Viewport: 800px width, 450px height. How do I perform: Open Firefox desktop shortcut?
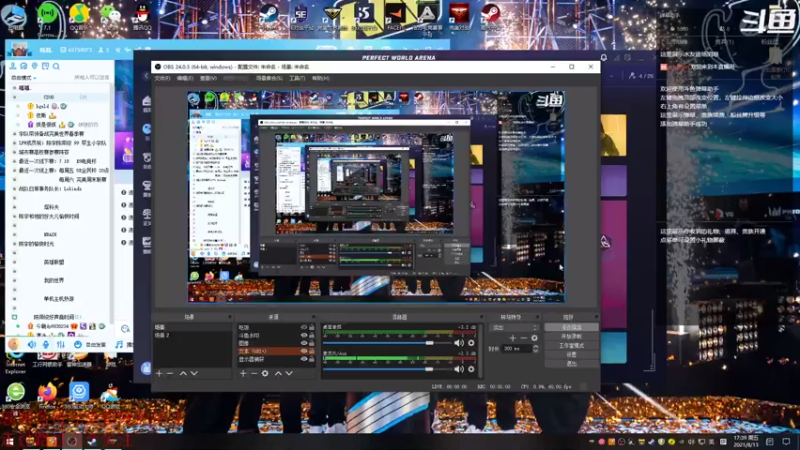click(x=47, y=395)
